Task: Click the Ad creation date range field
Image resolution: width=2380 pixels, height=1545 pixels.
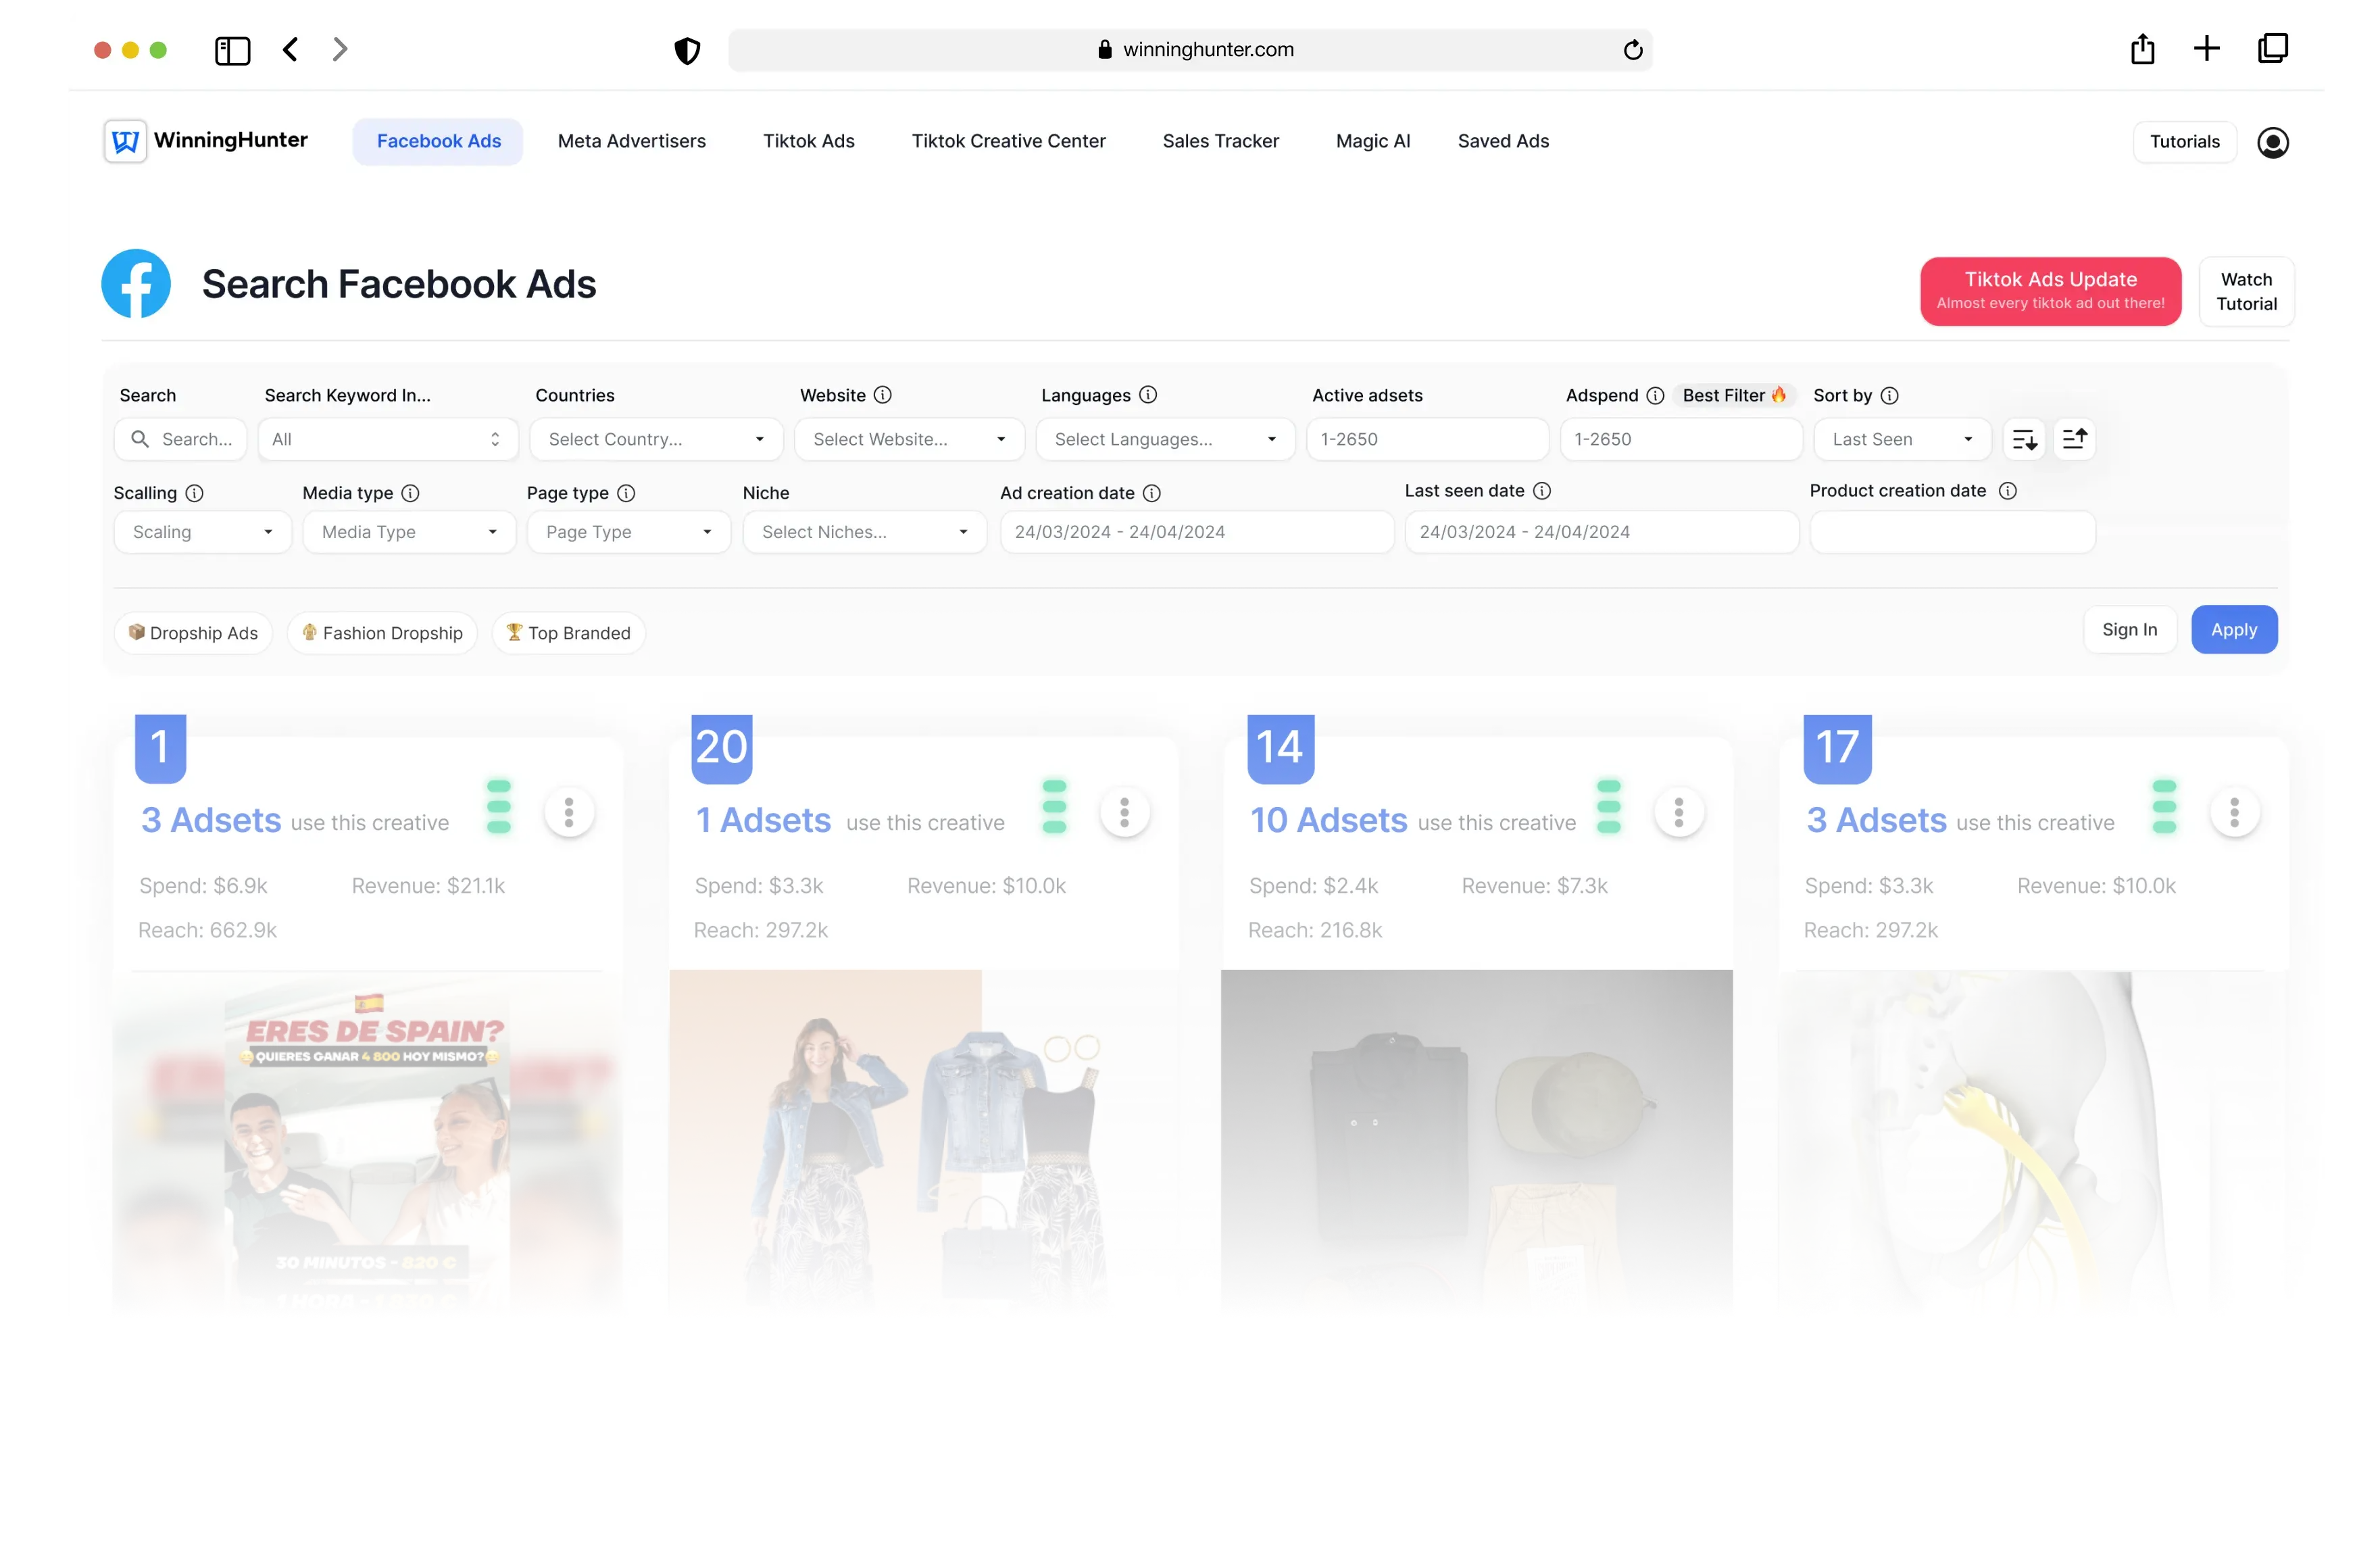Action: (x=1196, y=531)
